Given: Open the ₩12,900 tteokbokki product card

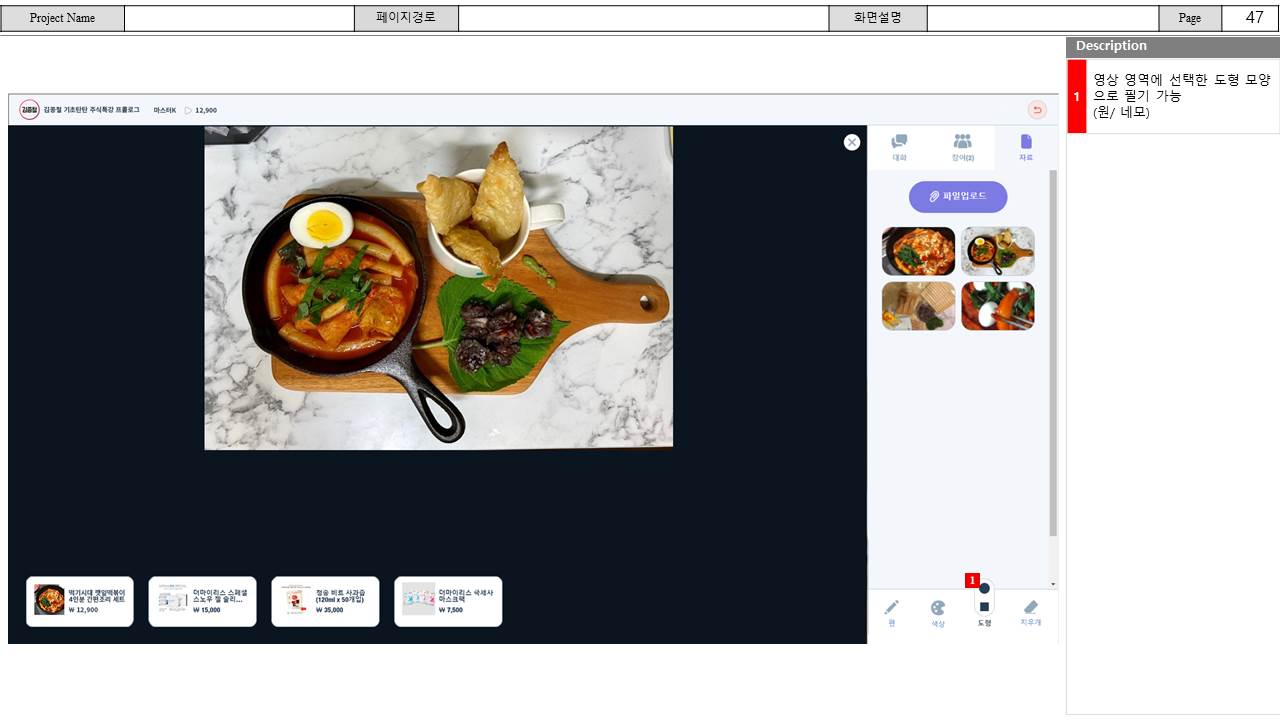Looking at the screenshot, I should [x=80, y=601].
